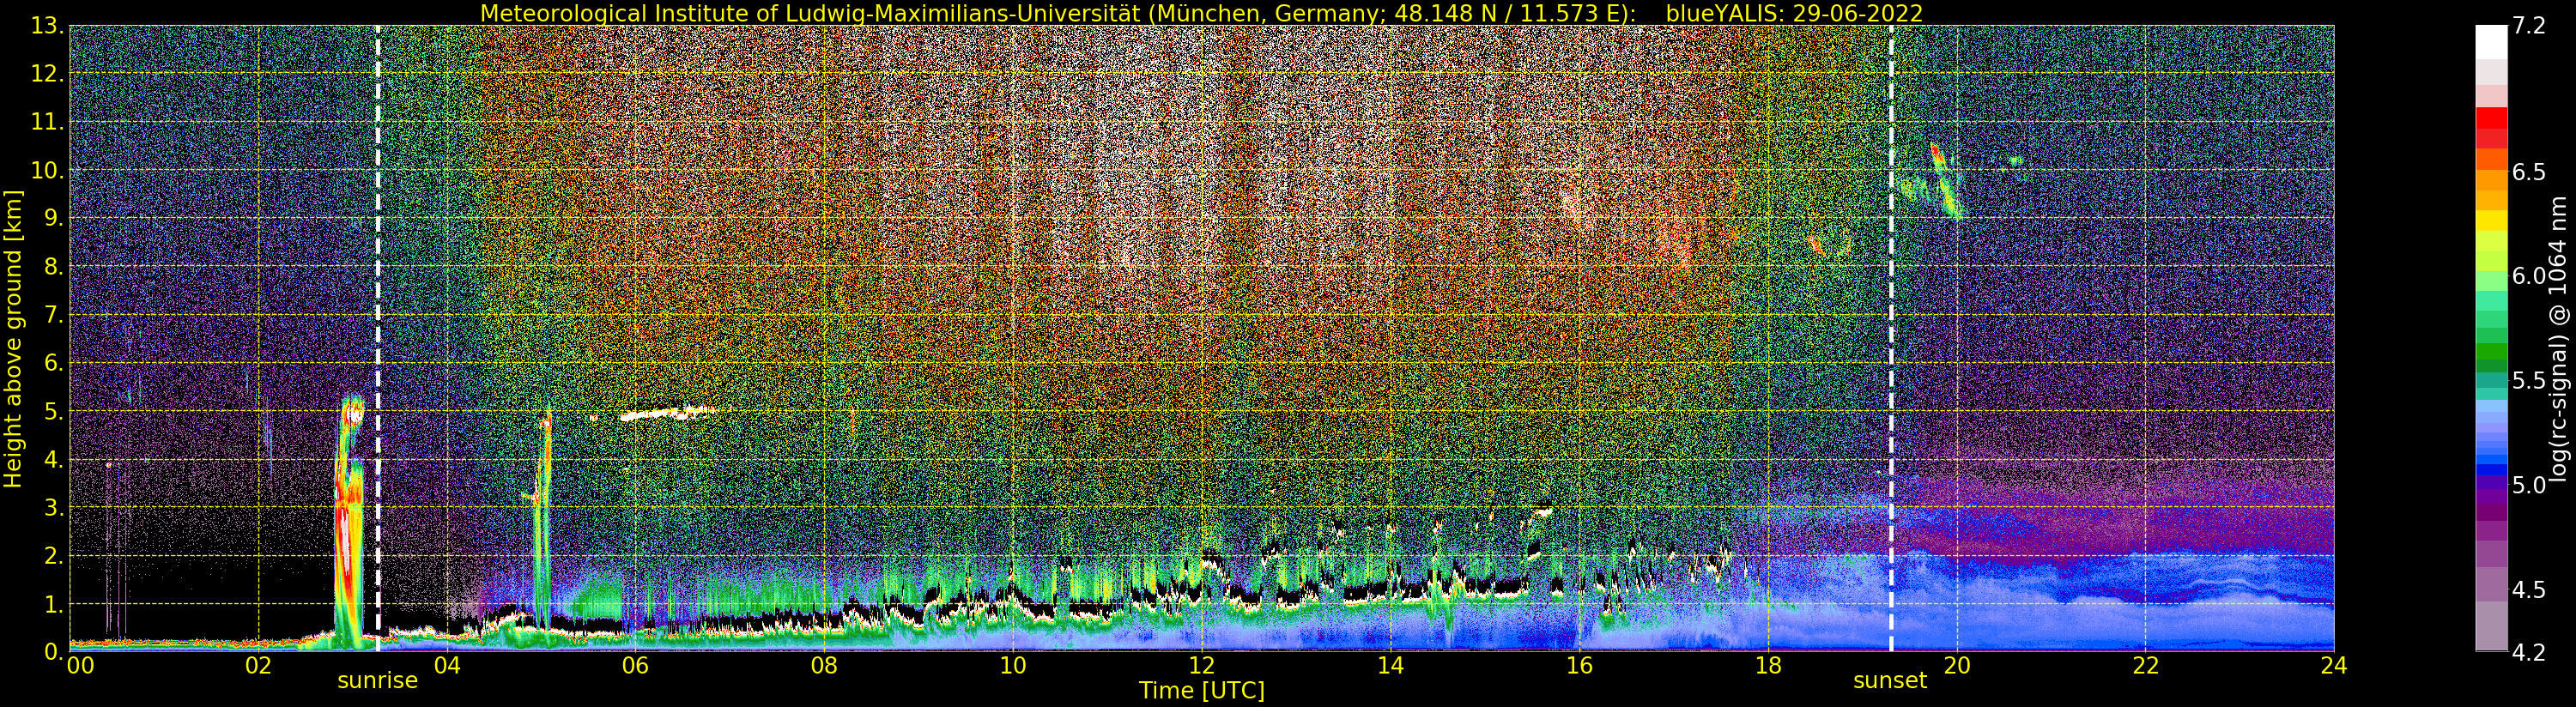This screenshot has width=2576, height=707.
Task: Click the colorbar value '5.0'
Action: 2529,485
